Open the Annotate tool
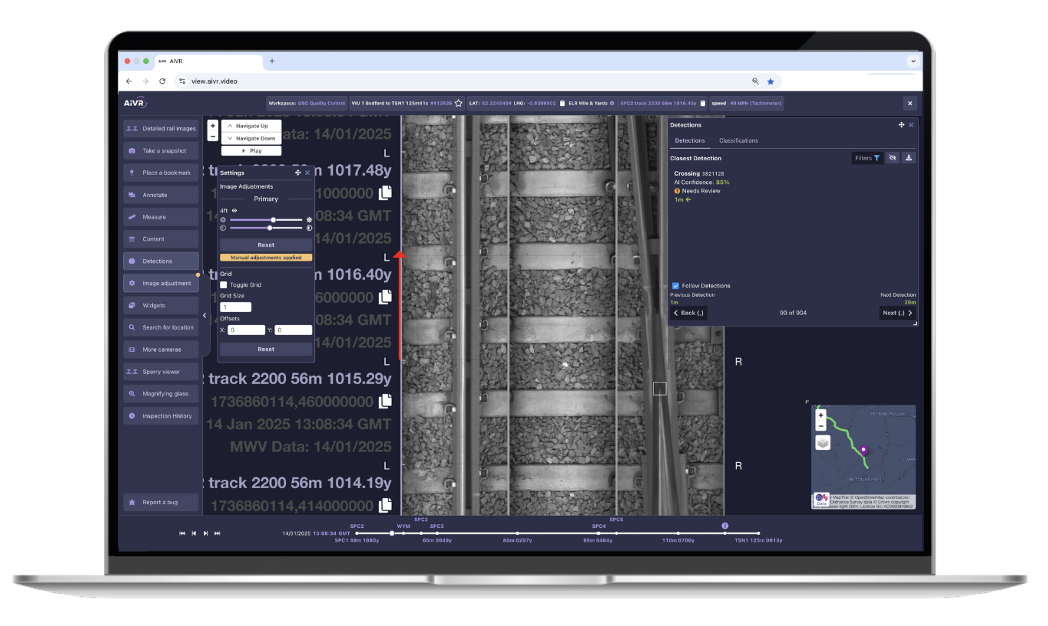This screenshot has width=1048, height=626. point(160,195)
